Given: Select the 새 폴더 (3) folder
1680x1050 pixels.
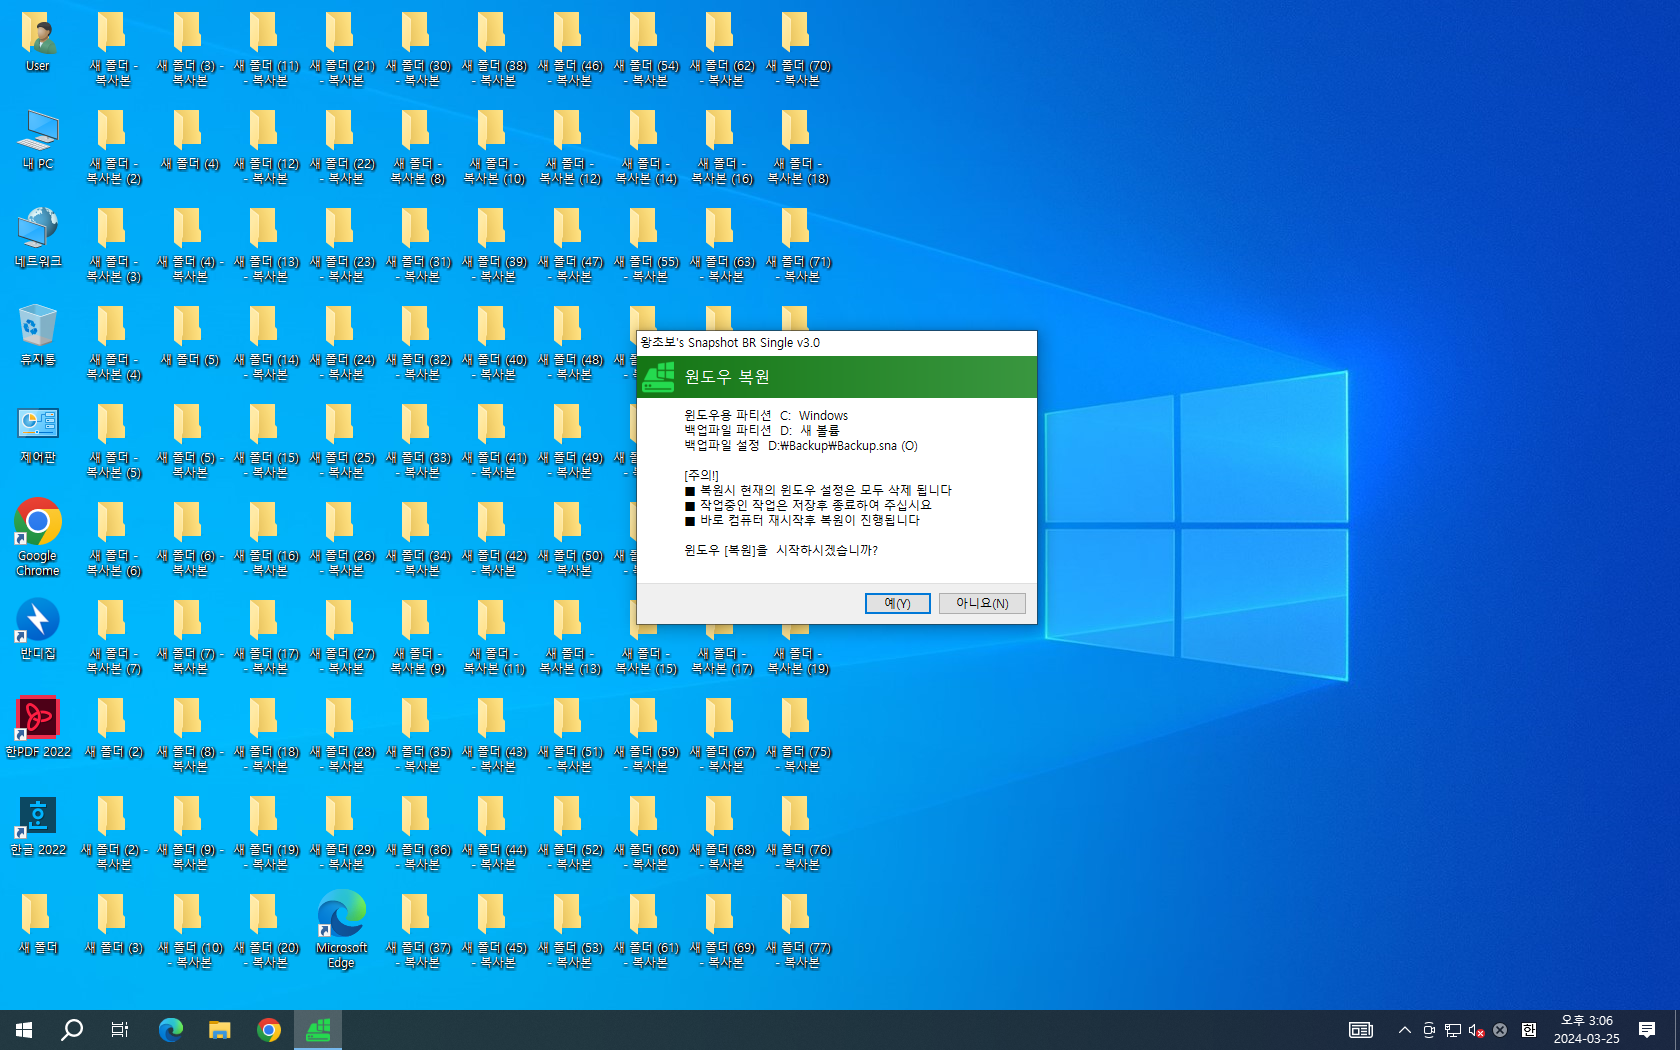Looking at the screenshot, I should pyautogui.click(x=114, y=925).
